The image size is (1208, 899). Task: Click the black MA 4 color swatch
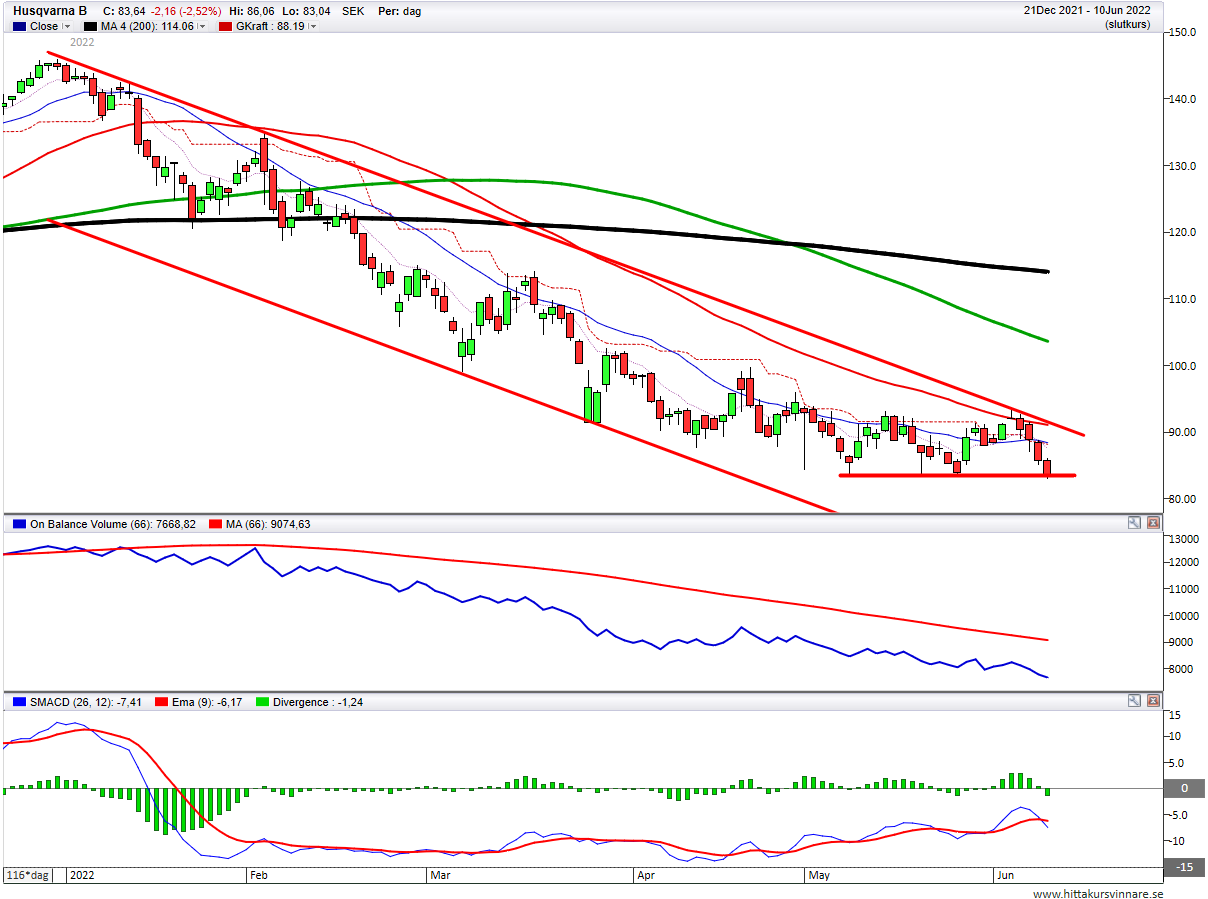[91, 27]
